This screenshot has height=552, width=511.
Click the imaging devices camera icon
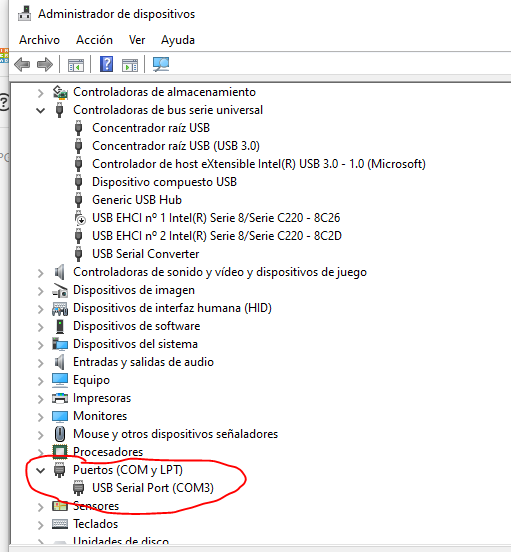coord(60,290)
